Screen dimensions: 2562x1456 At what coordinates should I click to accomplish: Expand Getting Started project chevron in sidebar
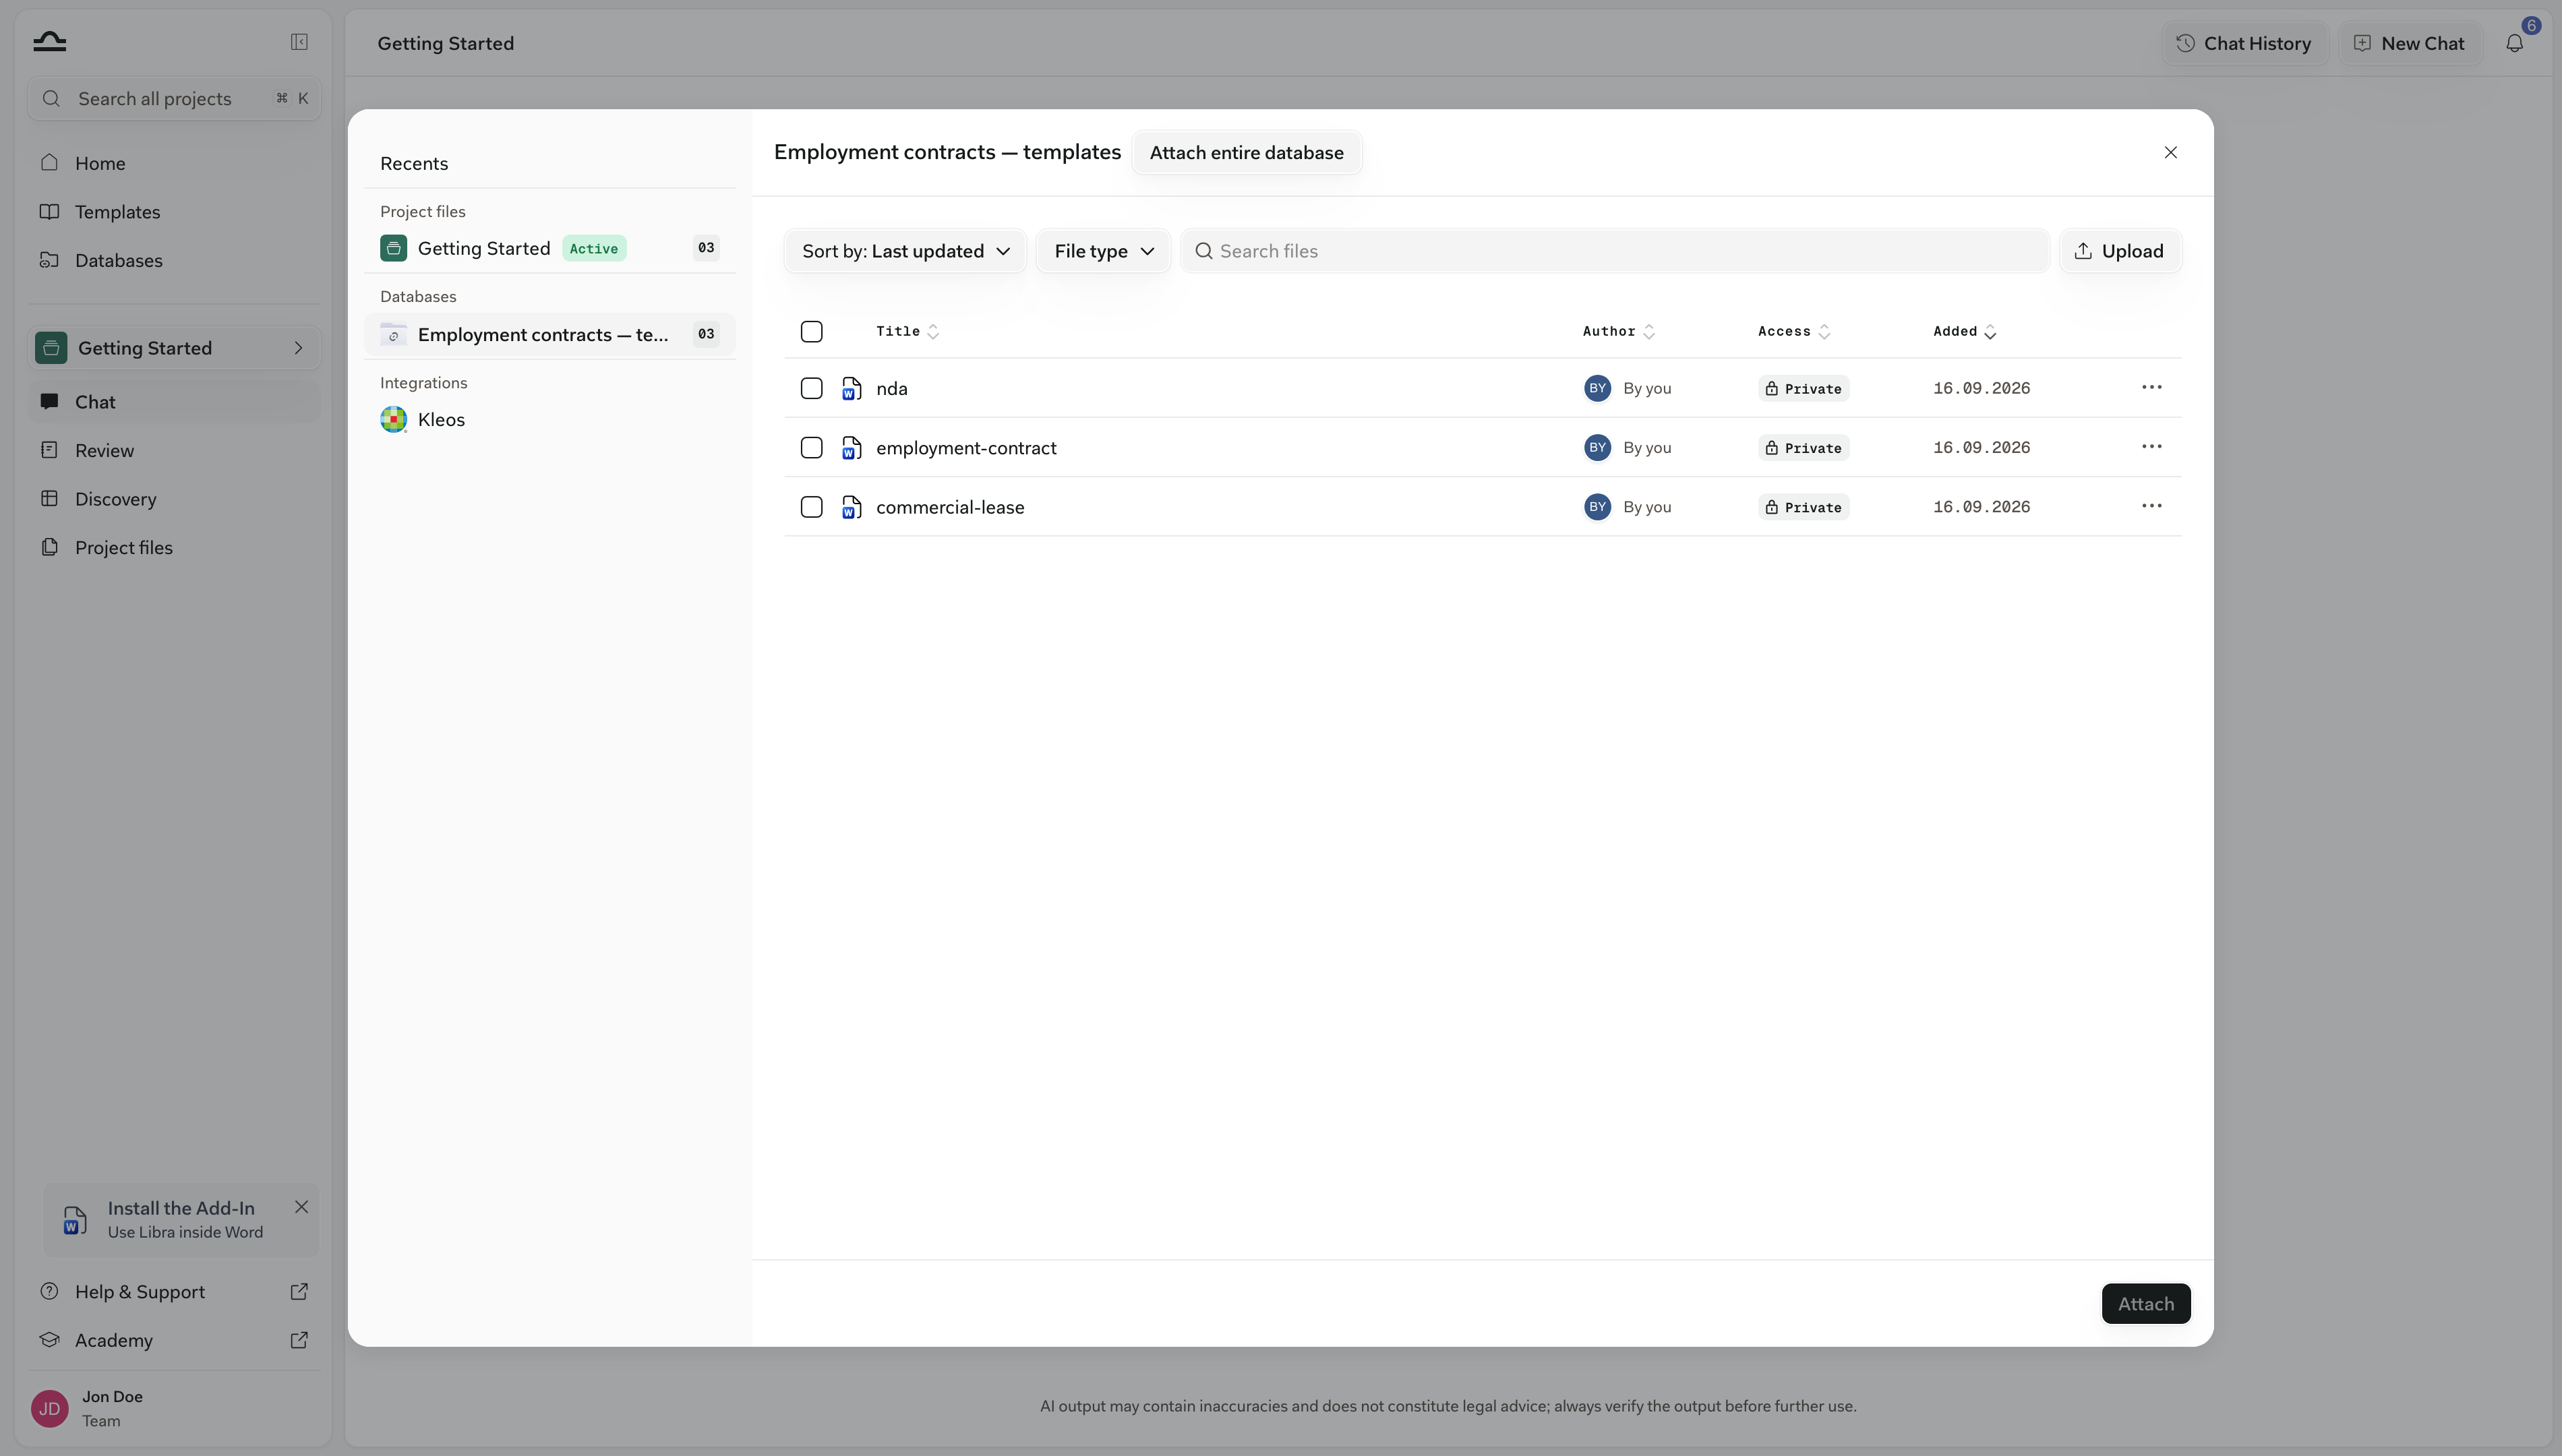[x=297, y=348]
